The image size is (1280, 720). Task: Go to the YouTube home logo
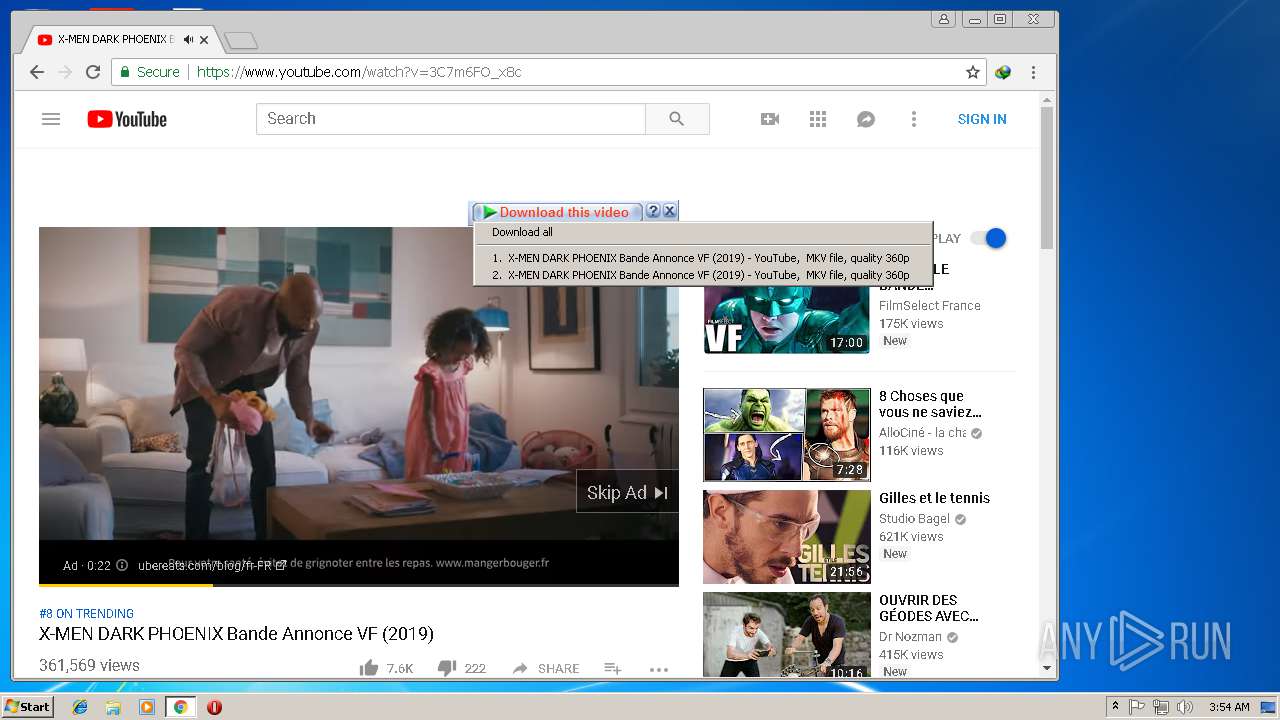(x=127, y=119)
